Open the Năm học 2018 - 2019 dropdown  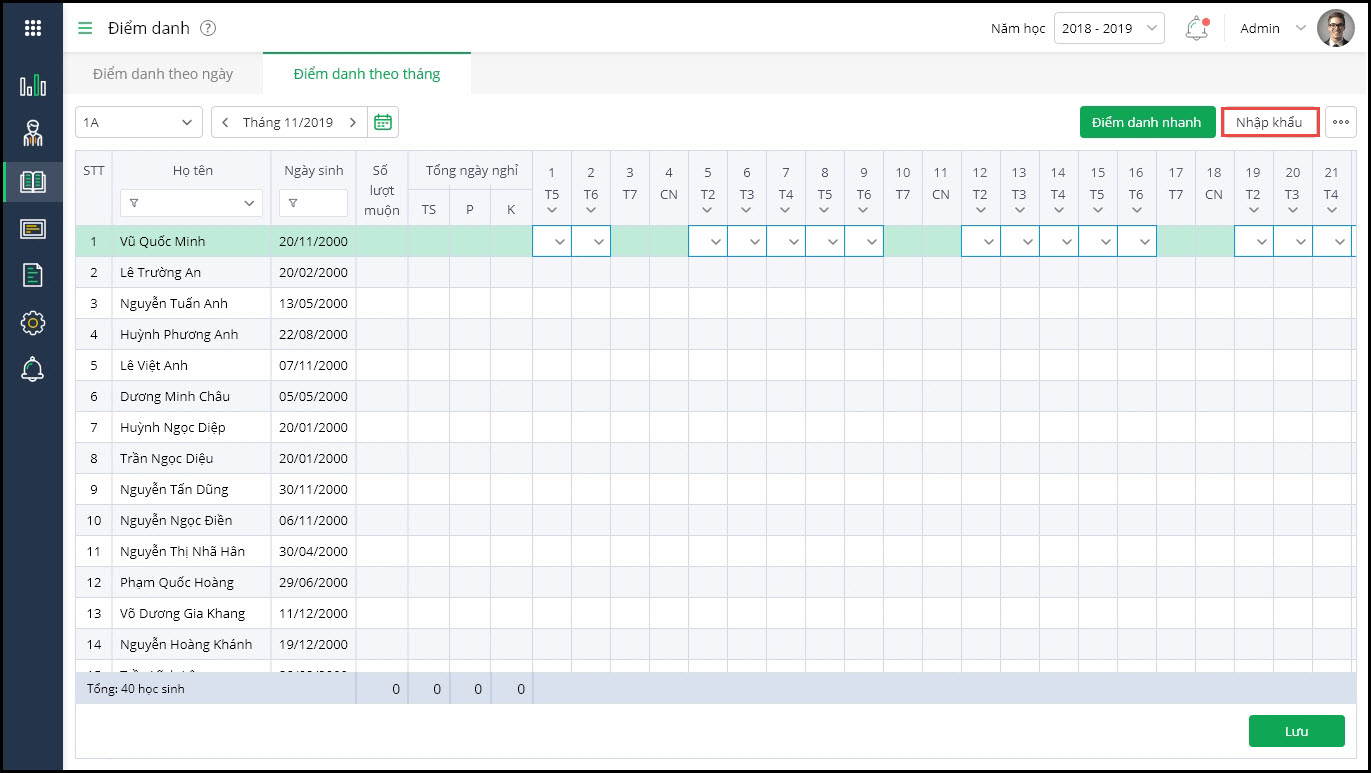tap(1108, 28)
